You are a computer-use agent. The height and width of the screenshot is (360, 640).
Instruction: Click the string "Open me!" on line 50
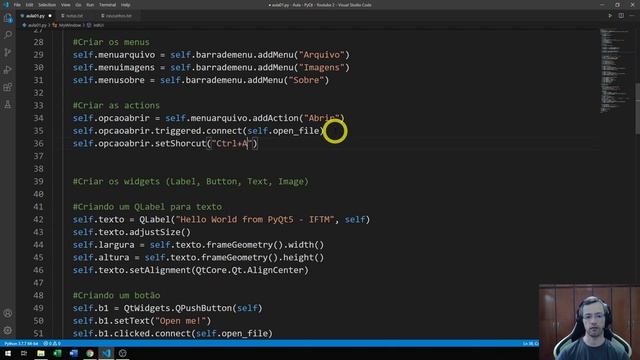(x=180, y=320)
